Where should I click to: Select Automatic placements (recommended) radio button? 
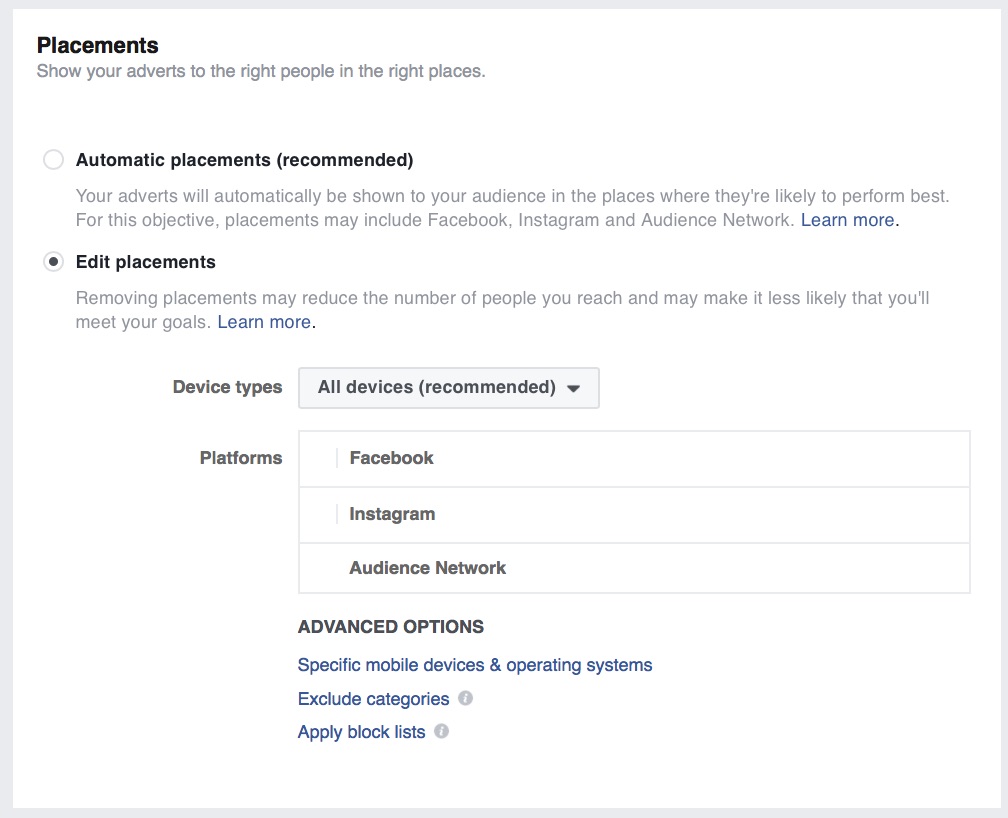click(x=53, y=159)
